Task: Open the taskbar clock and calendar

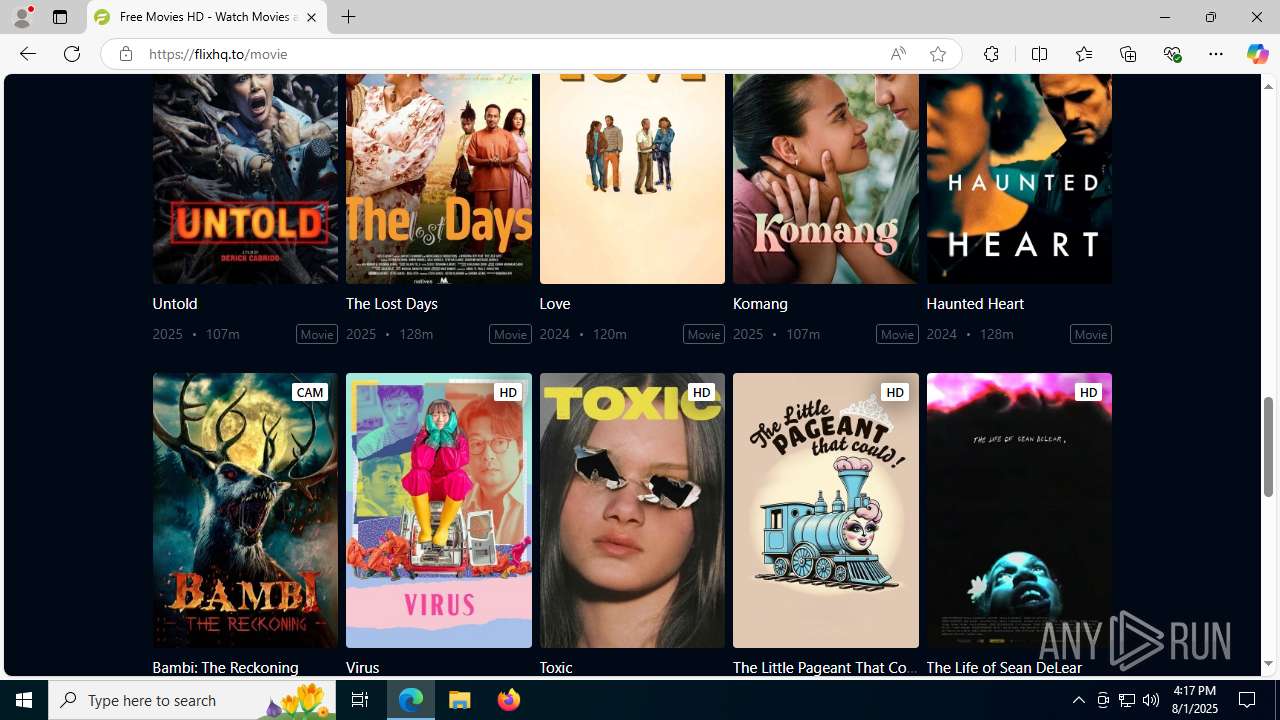Action: pyautogui.click(x=1193, y=700)
